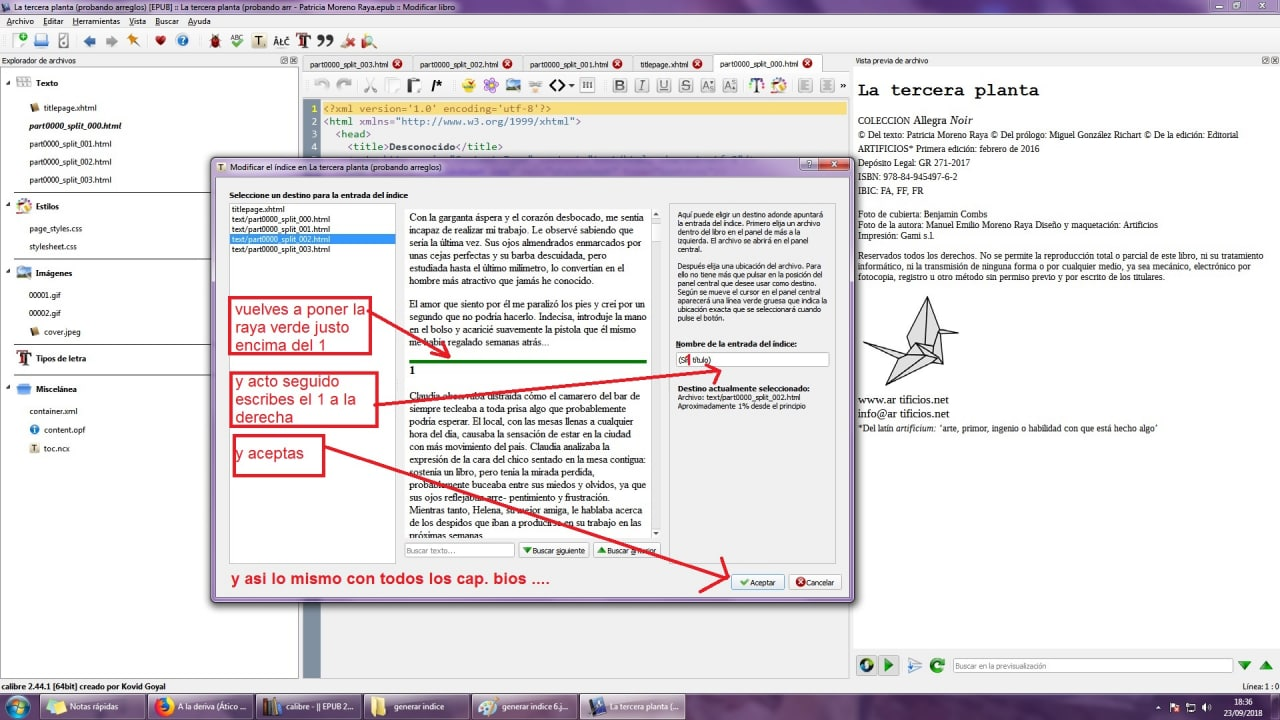Screen dimensions: 1280x720
Task: Open the tag-insert dropdown arrow in editor toolbar
Action: (573, 85)
